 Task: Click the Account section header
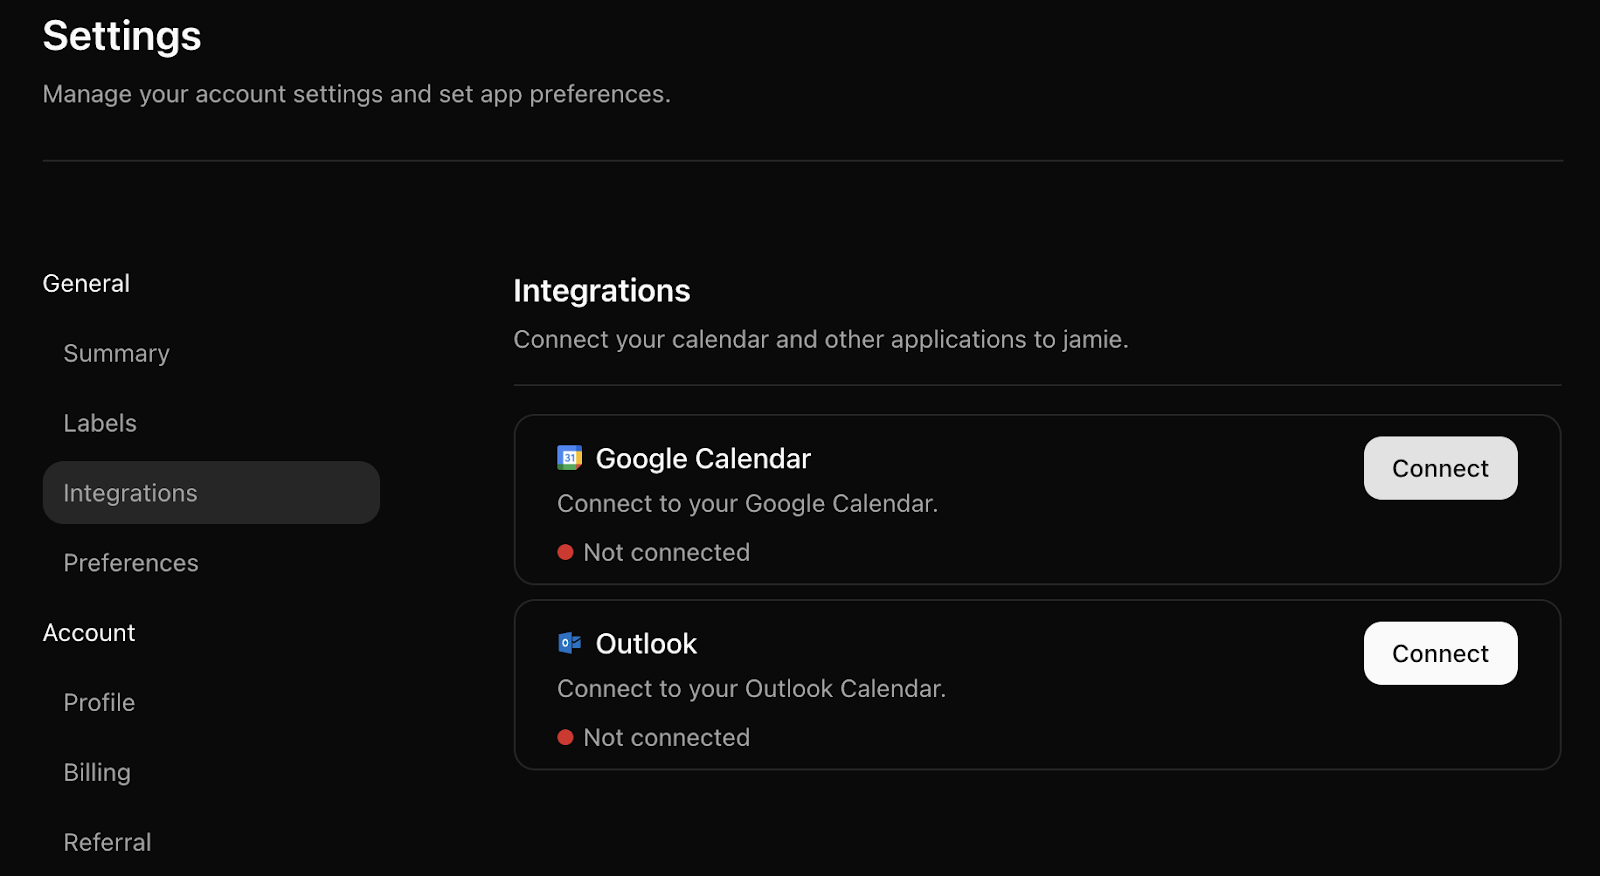coord(89,633)
